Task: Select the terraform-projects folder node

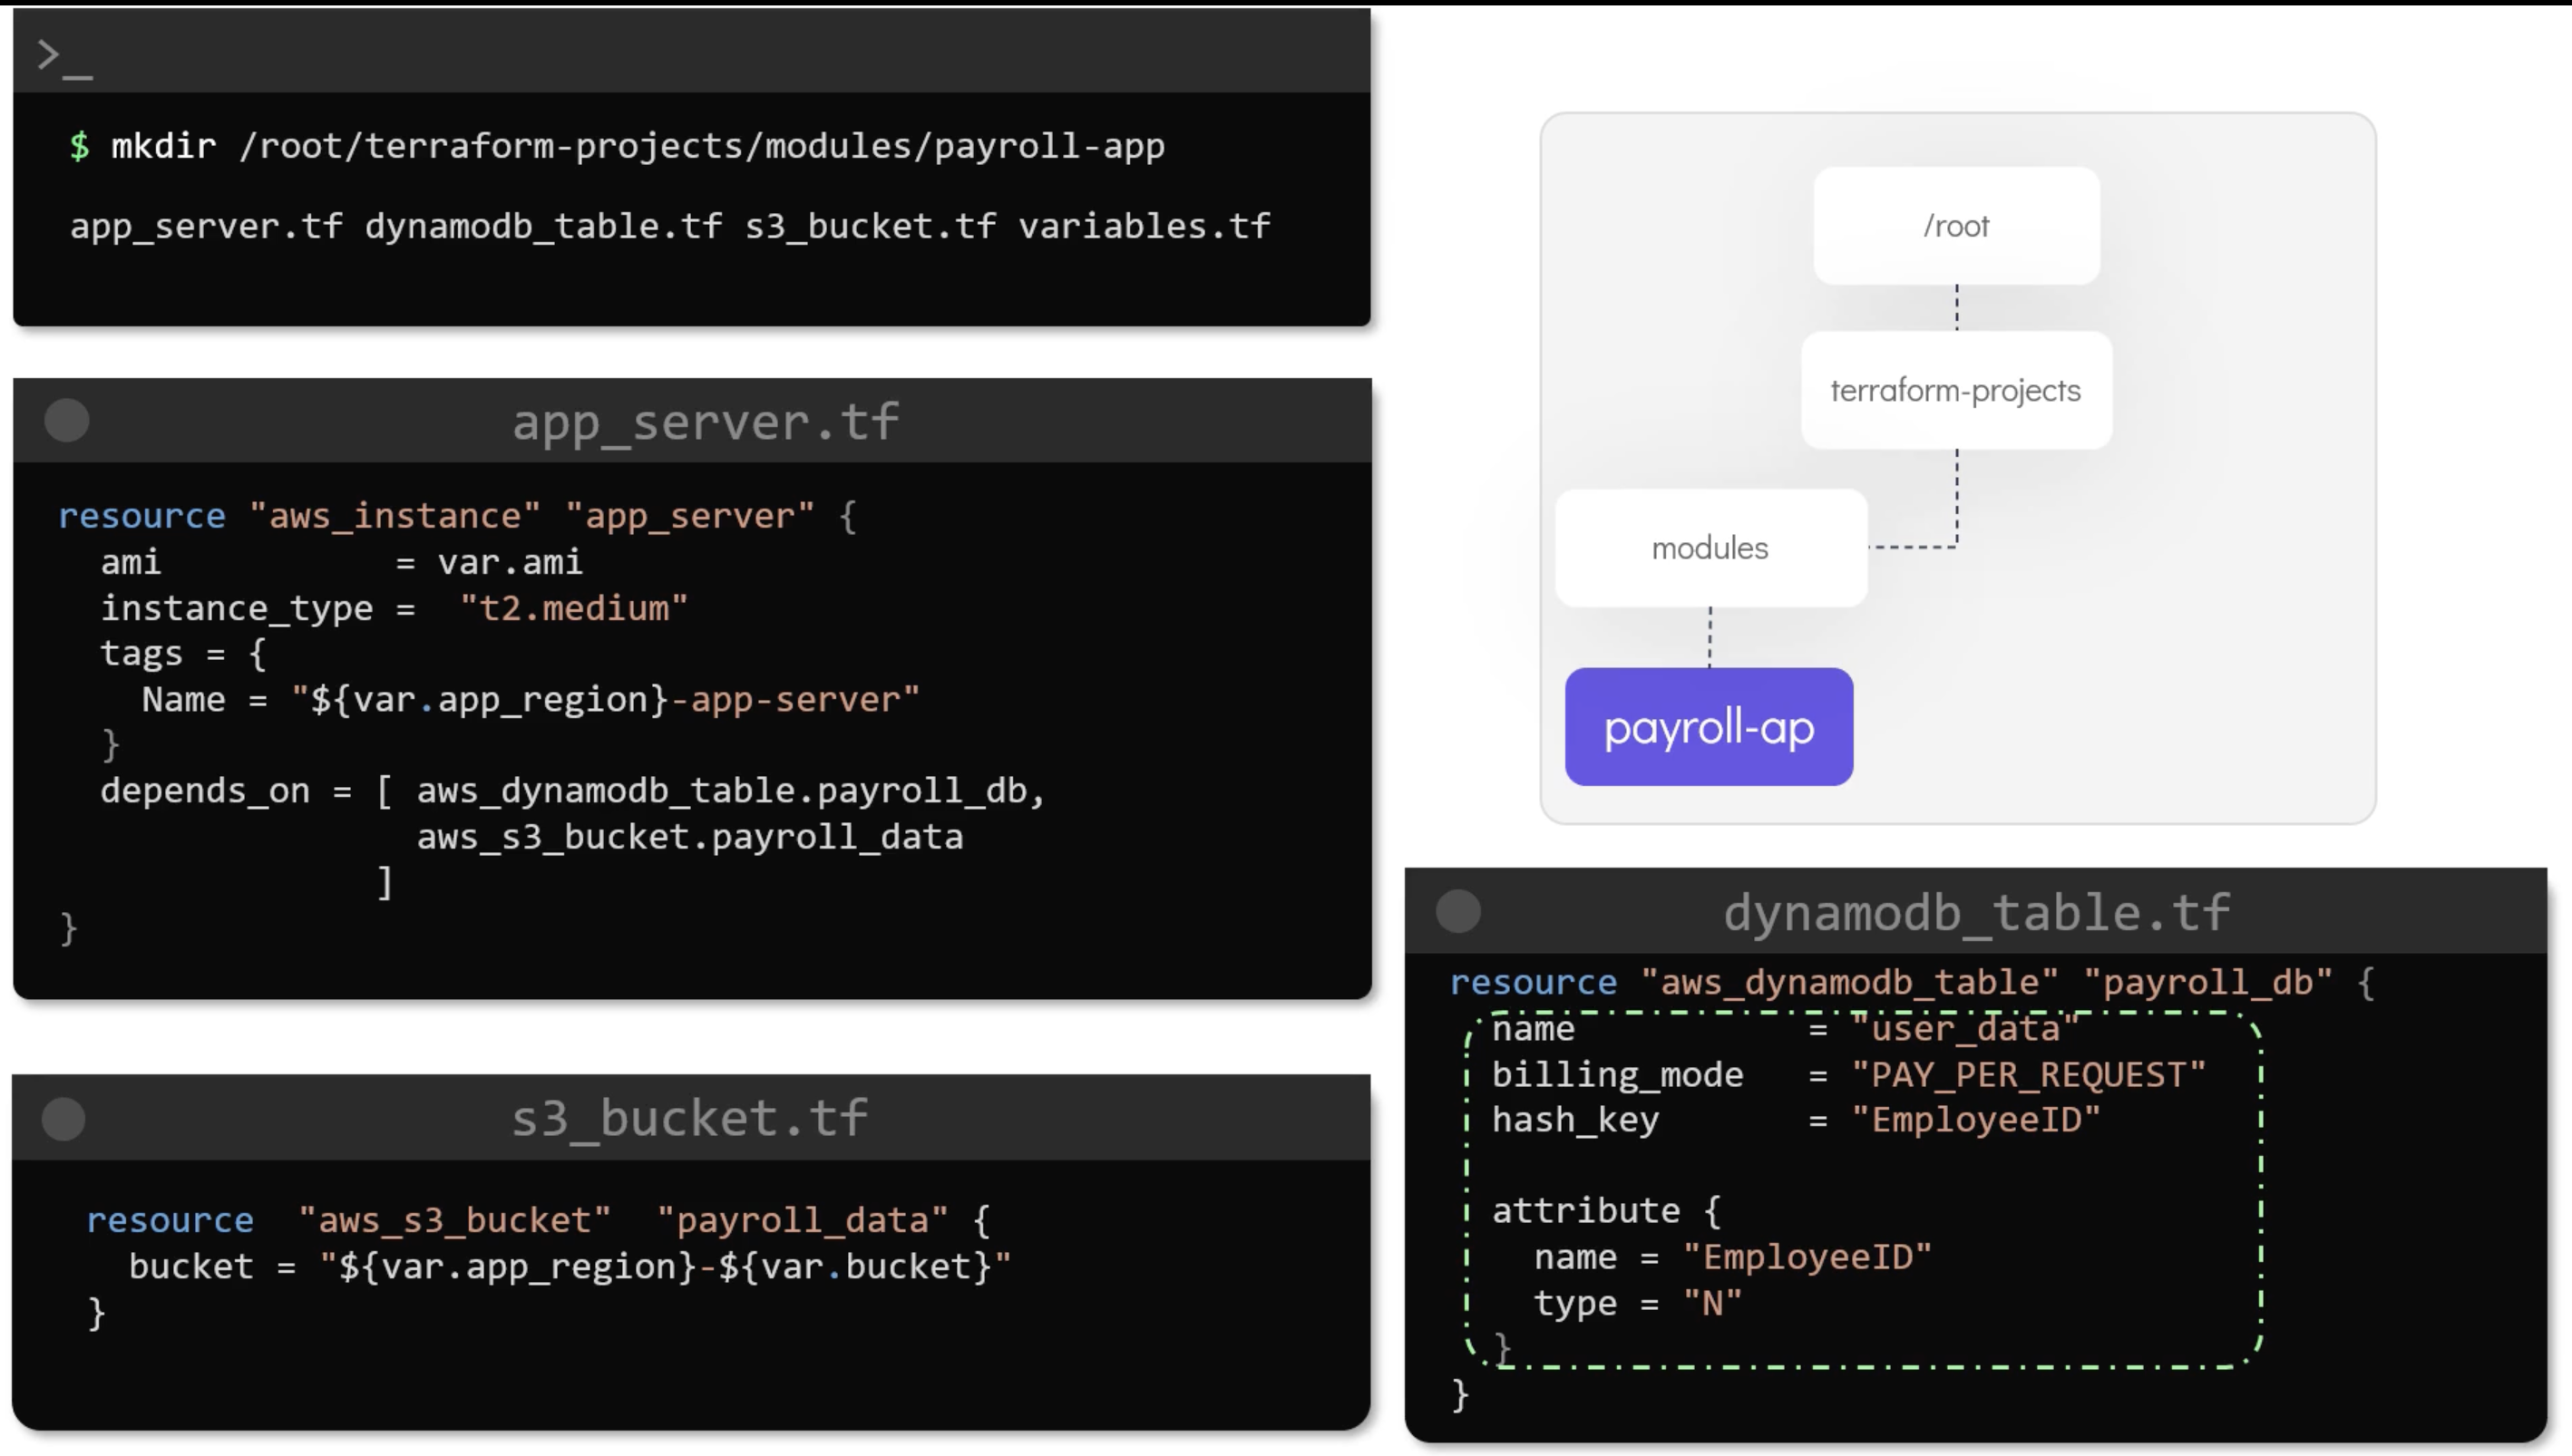Action: (x=1956, y=390)
